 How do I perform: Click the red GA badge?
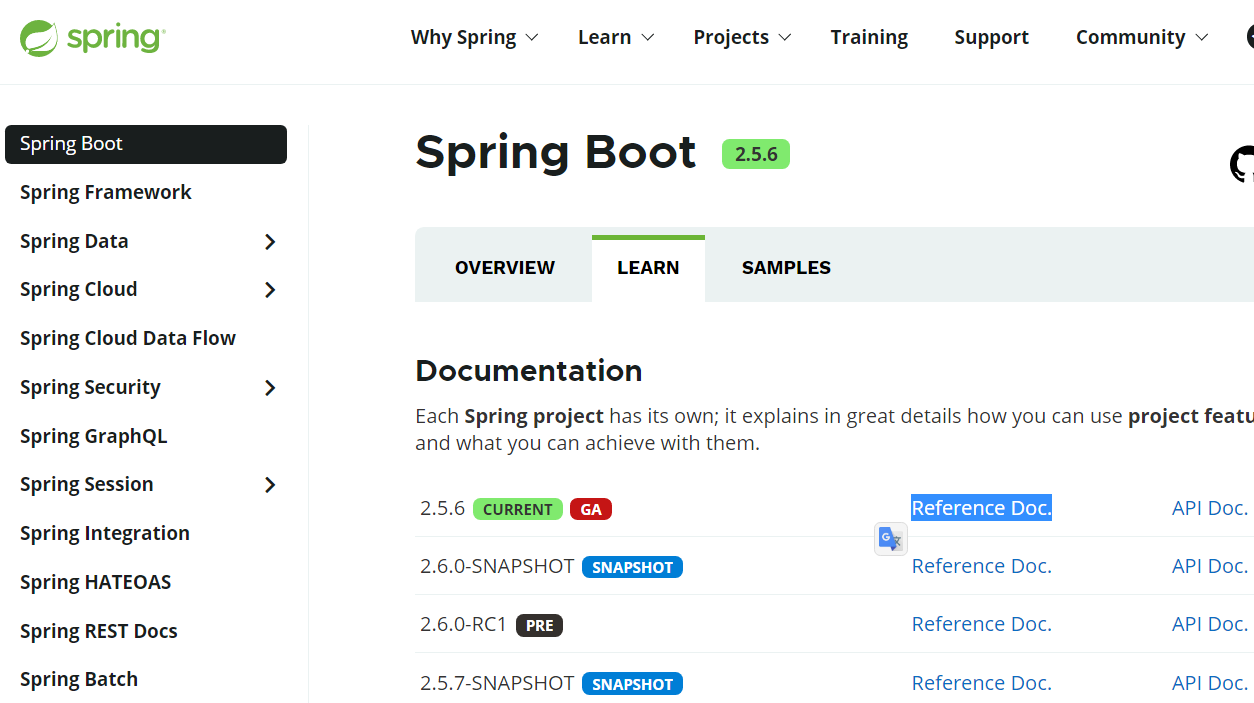591,509
